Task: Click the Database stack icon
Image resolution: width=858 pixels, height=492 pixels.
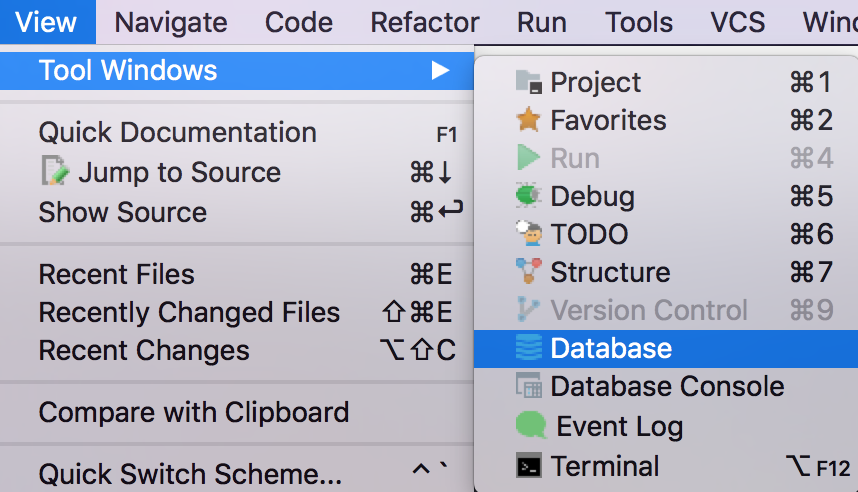Action: pos(529,348)
